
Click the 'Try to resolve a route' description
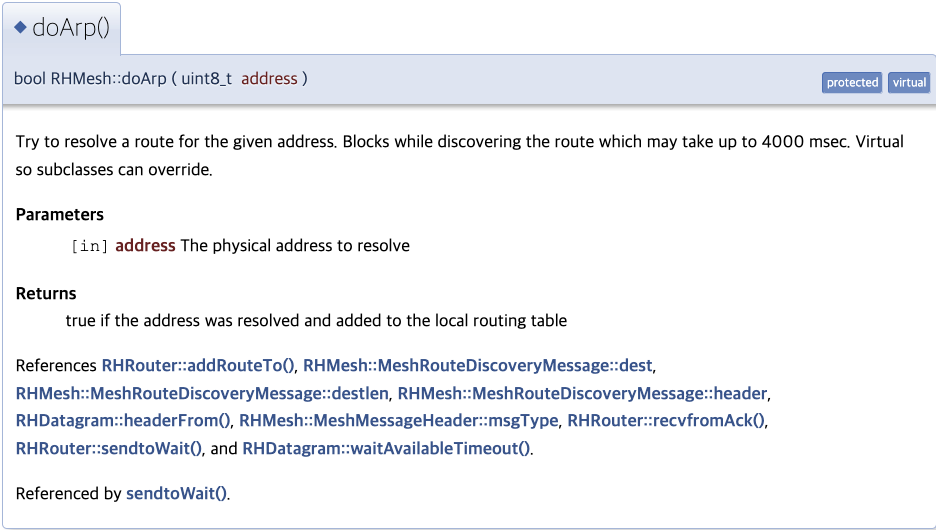point(460,156)
